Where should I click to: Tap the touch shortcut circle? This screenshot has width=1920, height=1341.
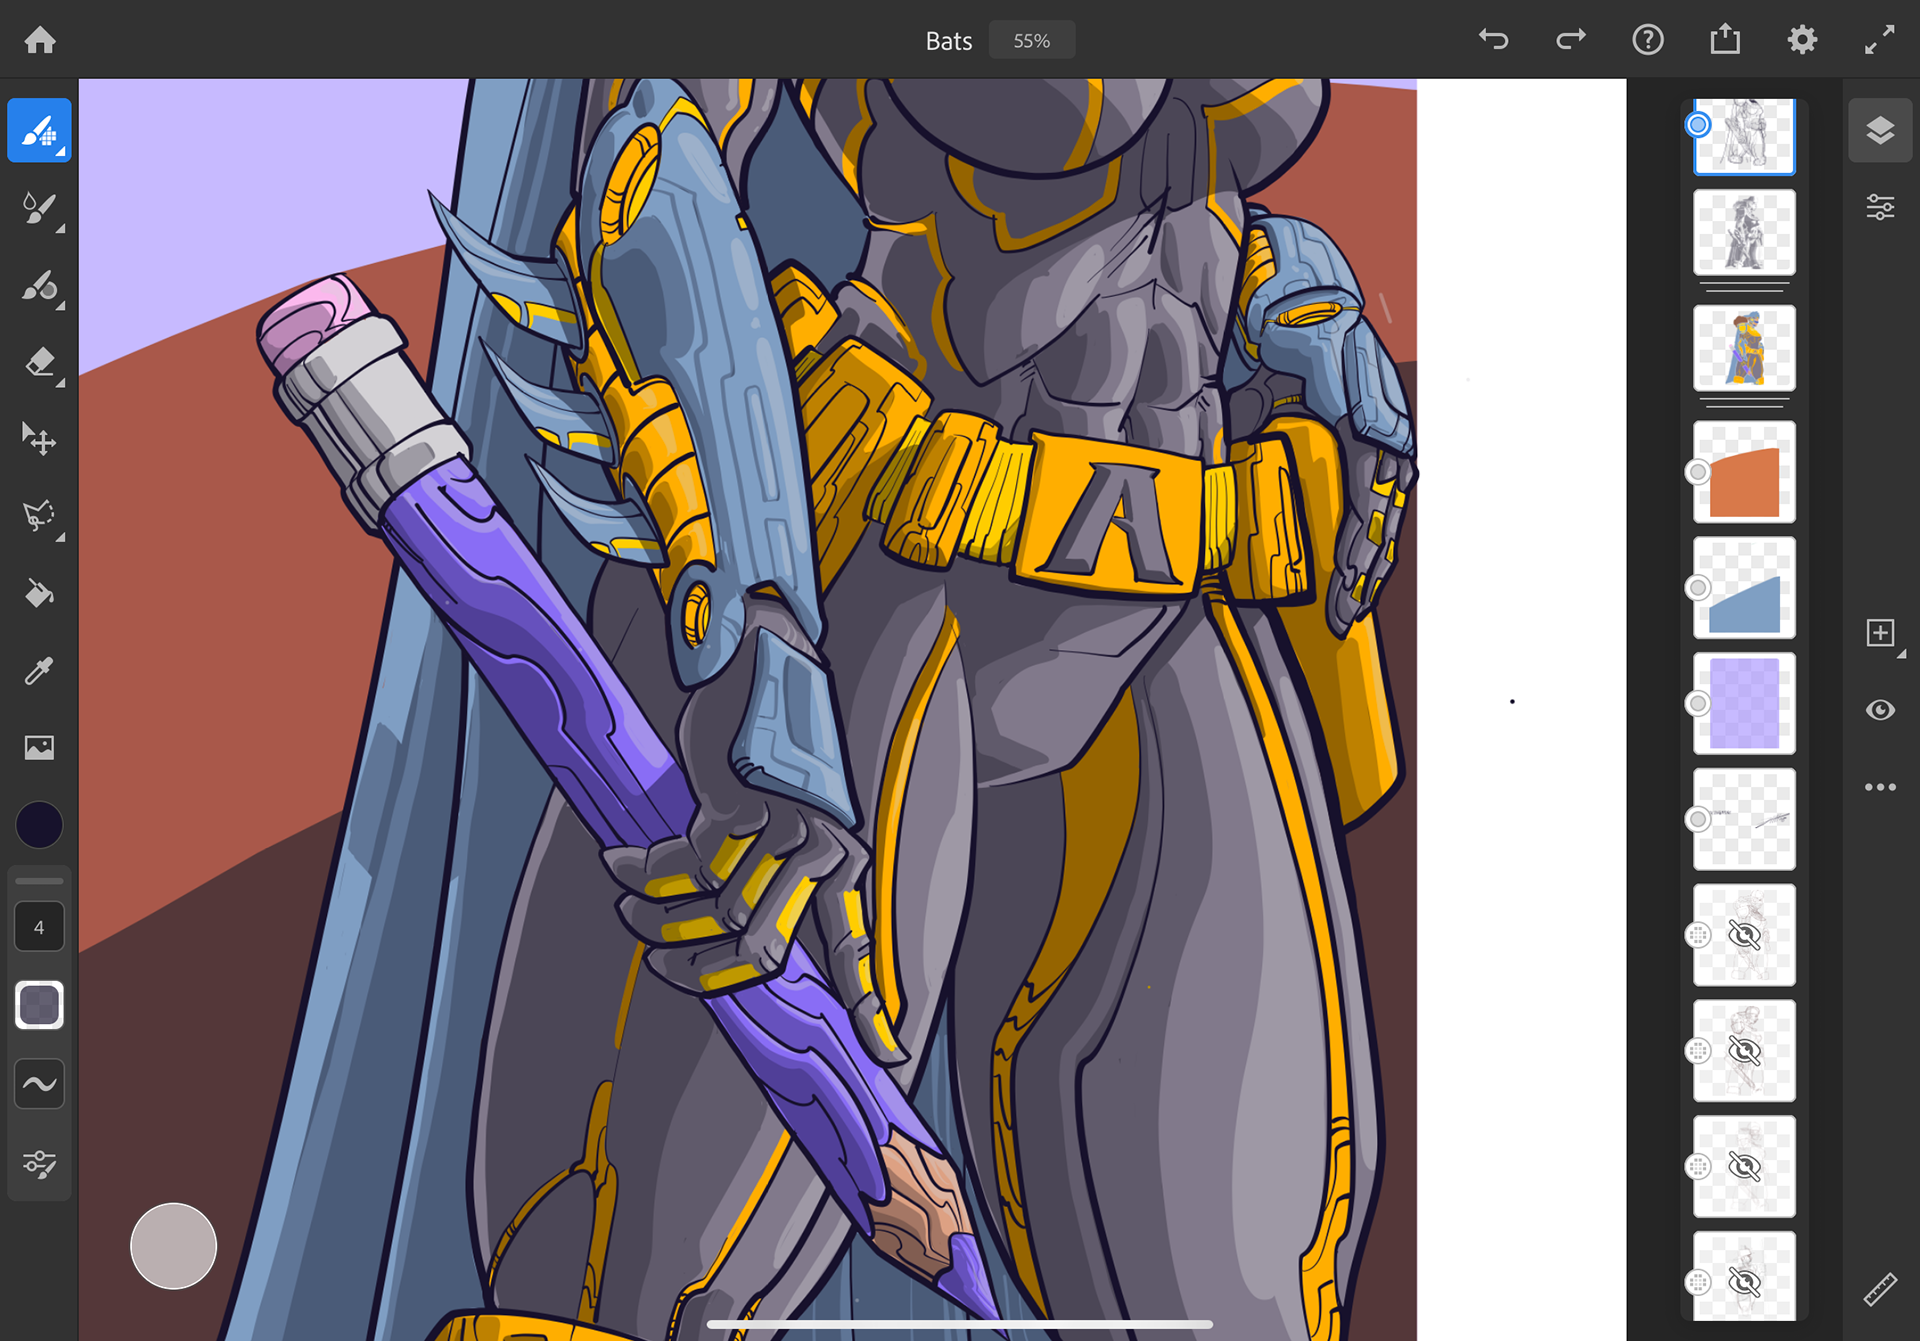pyautogui.click(x=173, y=1246)
